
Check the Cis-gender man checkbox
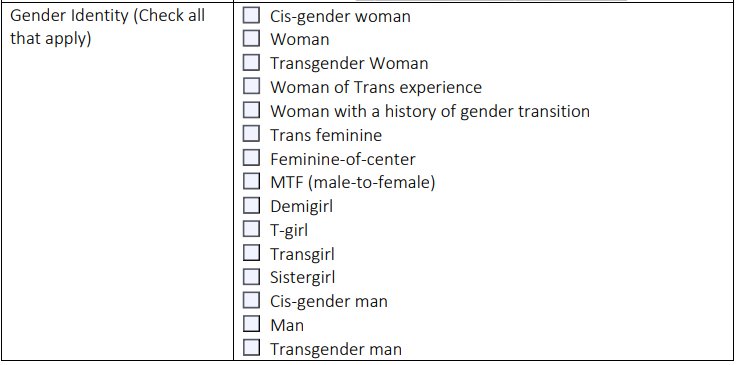[x=251, y=300]
